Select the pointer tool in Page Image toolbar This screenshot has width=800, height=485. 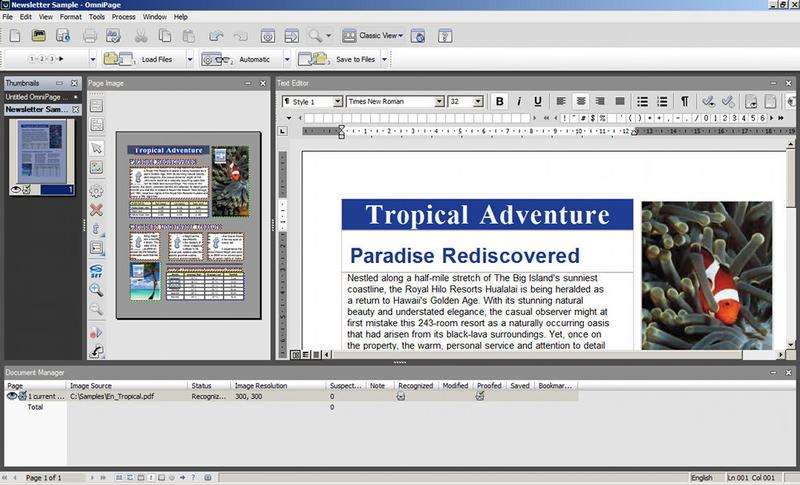coord(97,148)
